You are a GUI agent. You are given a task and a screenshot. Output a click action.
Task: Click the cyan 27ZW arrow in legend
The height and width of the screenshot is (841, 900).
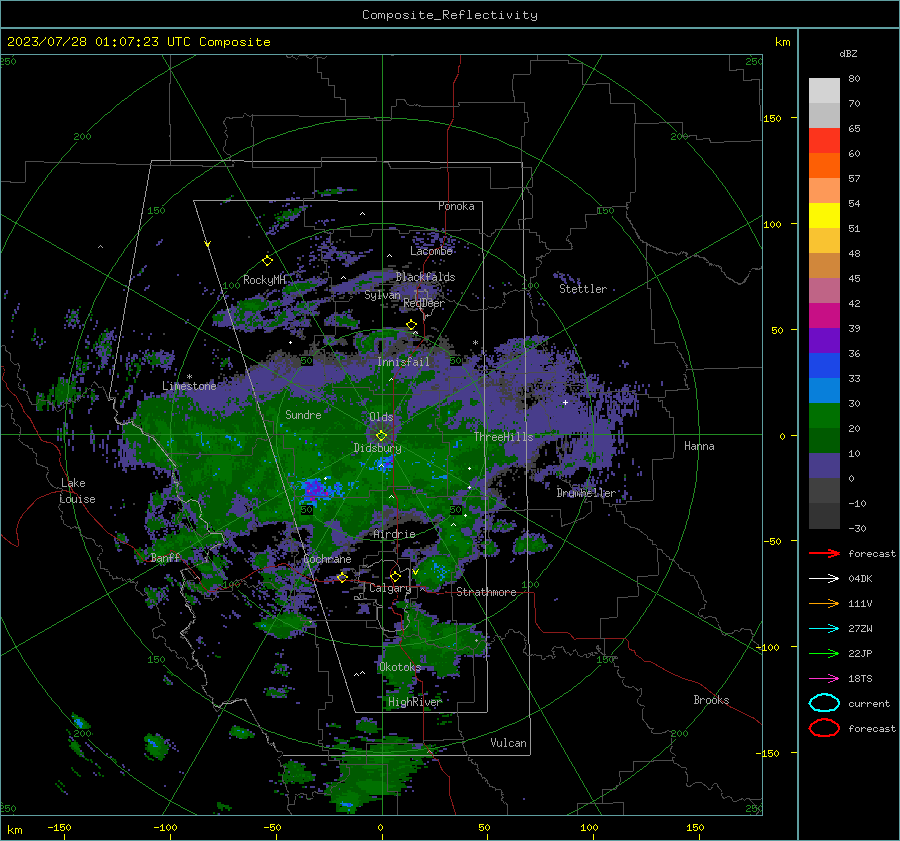pos(824,629)
